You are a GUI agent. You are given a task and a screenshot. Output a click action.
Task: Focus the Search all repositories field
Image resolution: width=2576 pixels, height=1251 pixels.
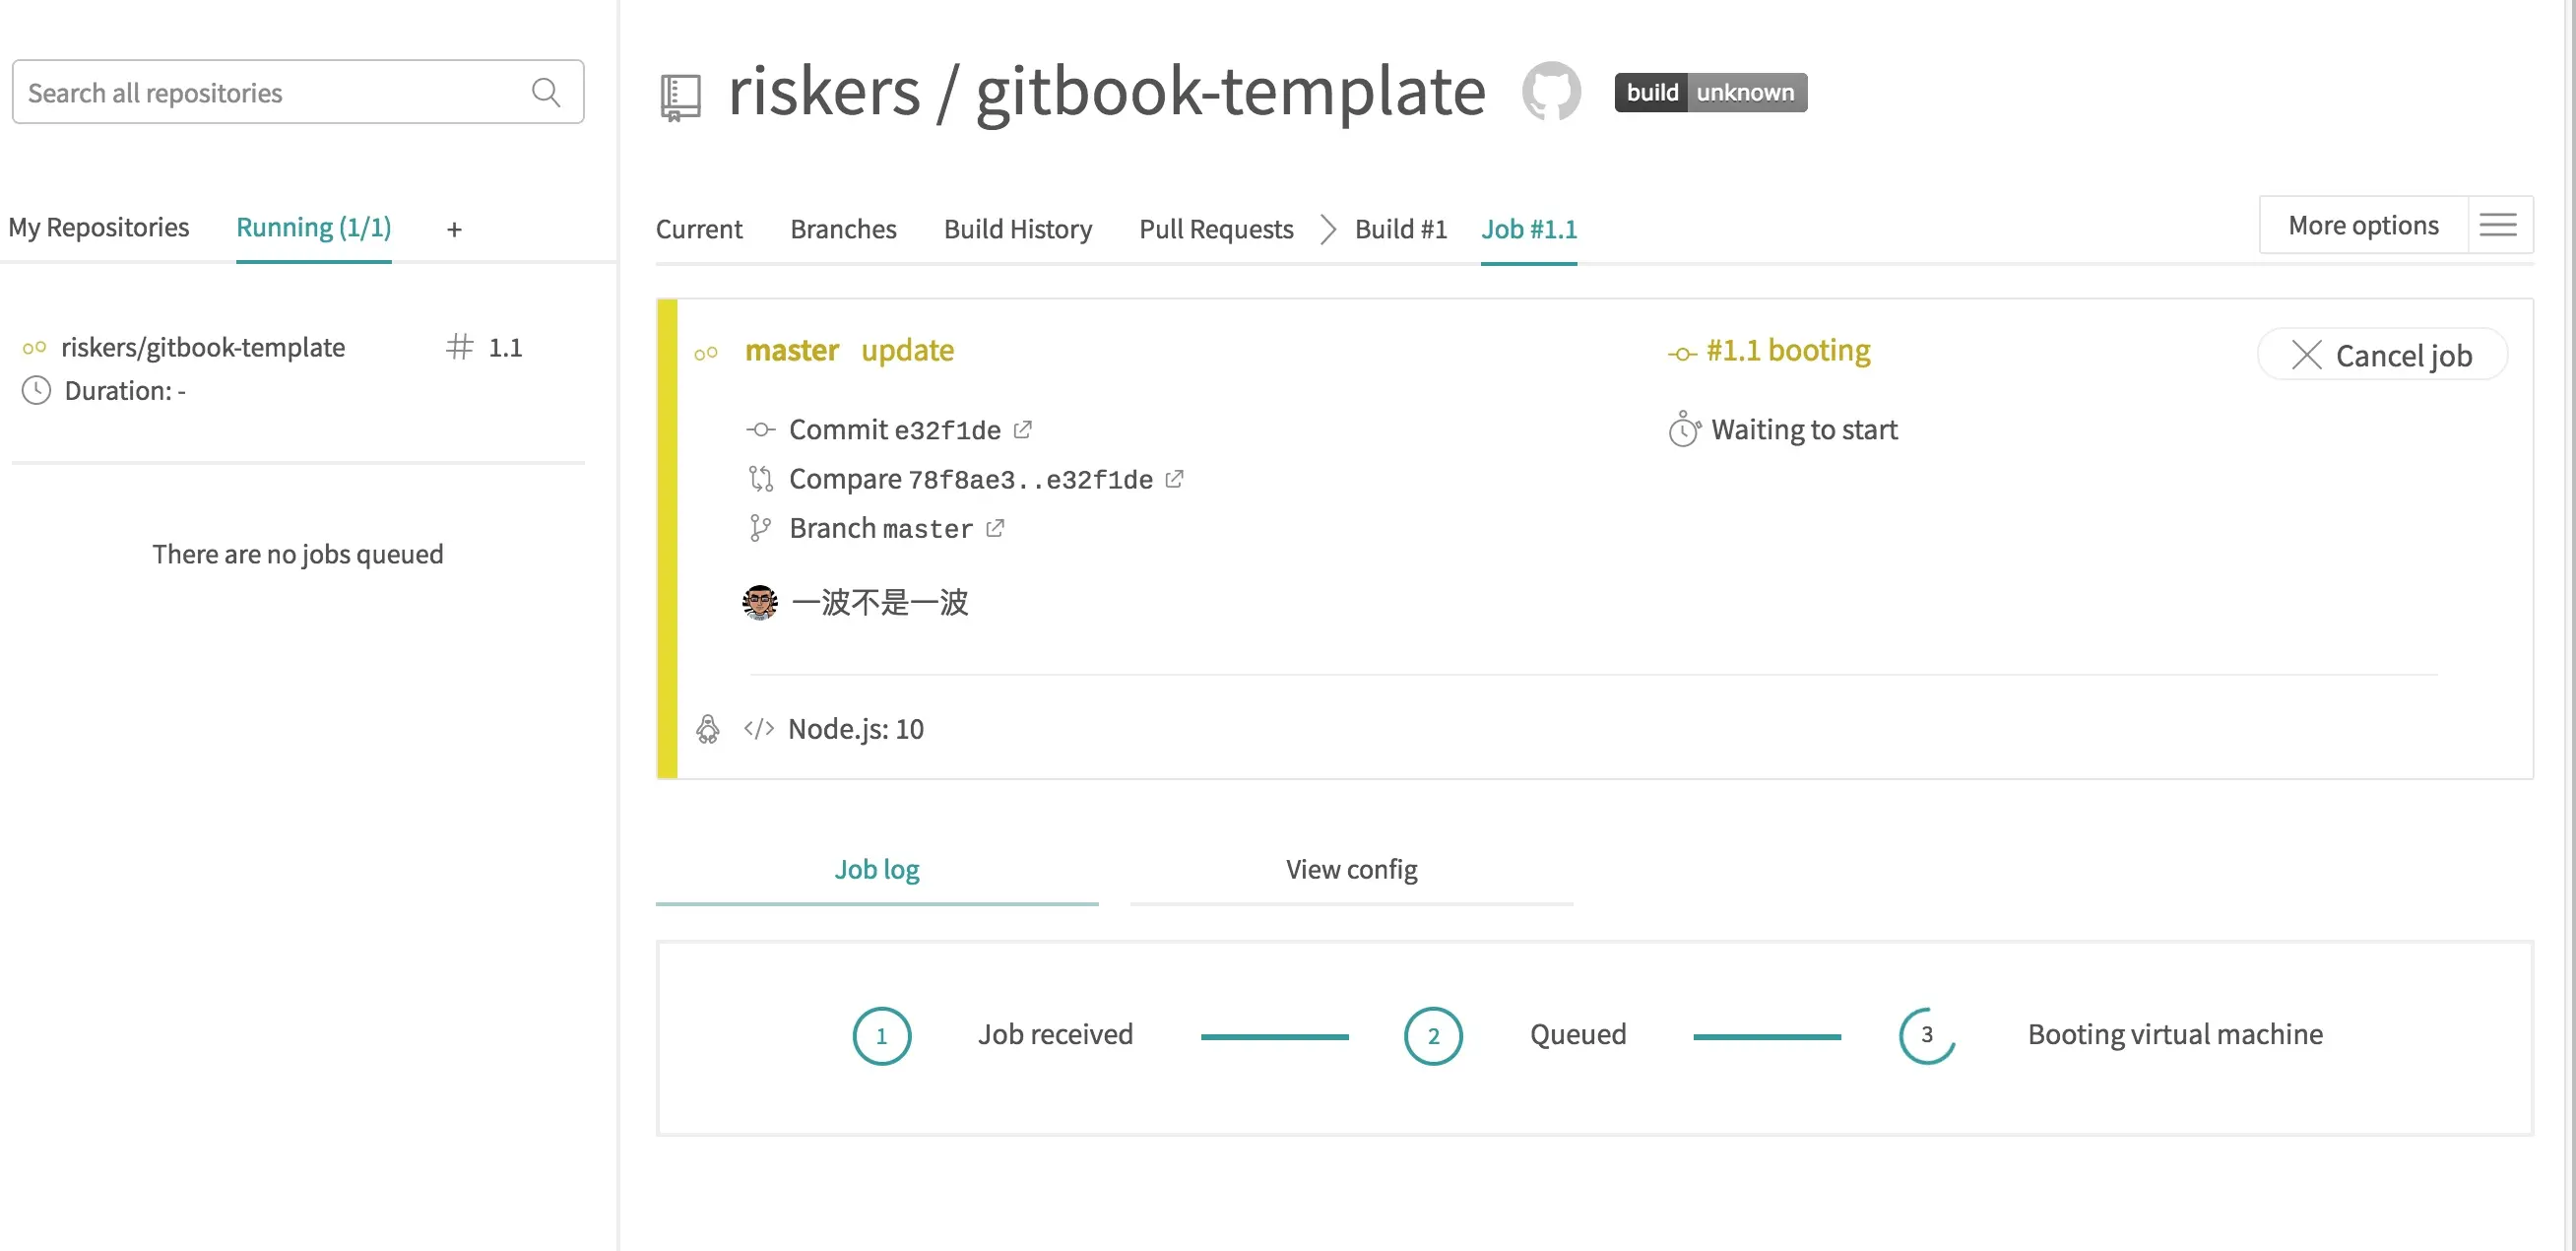click(270, 92)
